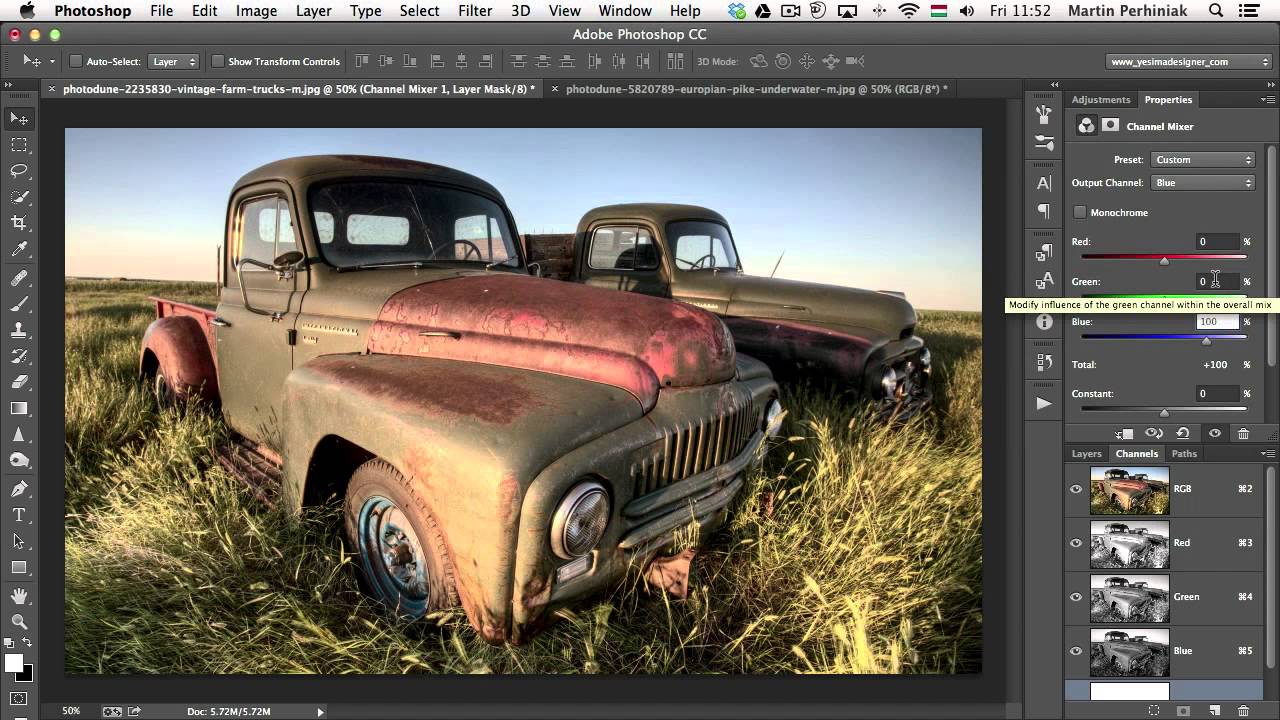Open the status bar arrow menu
Viewport: 1280px width, 720px height.
point(320,711)
